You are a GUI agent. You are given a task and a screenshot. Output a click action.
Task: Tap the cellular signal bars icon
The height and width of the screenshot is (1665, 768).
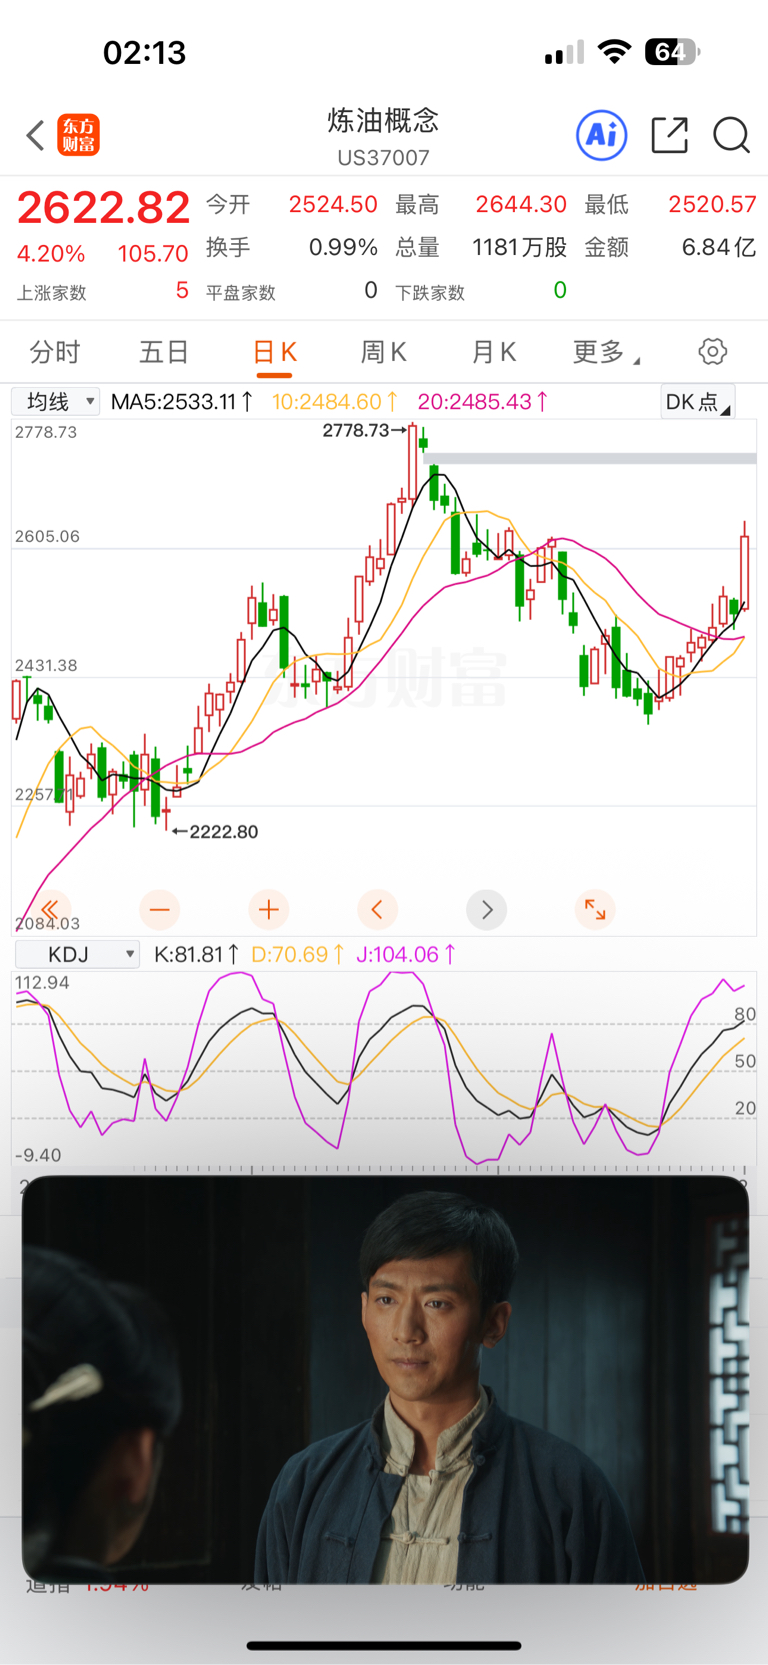click(564, 52)
